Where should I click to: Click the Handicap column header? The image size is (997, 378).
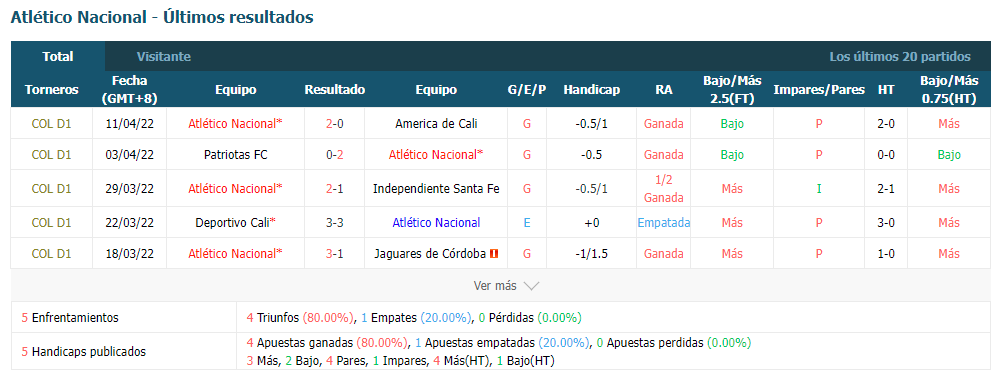click(x=591, y=90)
